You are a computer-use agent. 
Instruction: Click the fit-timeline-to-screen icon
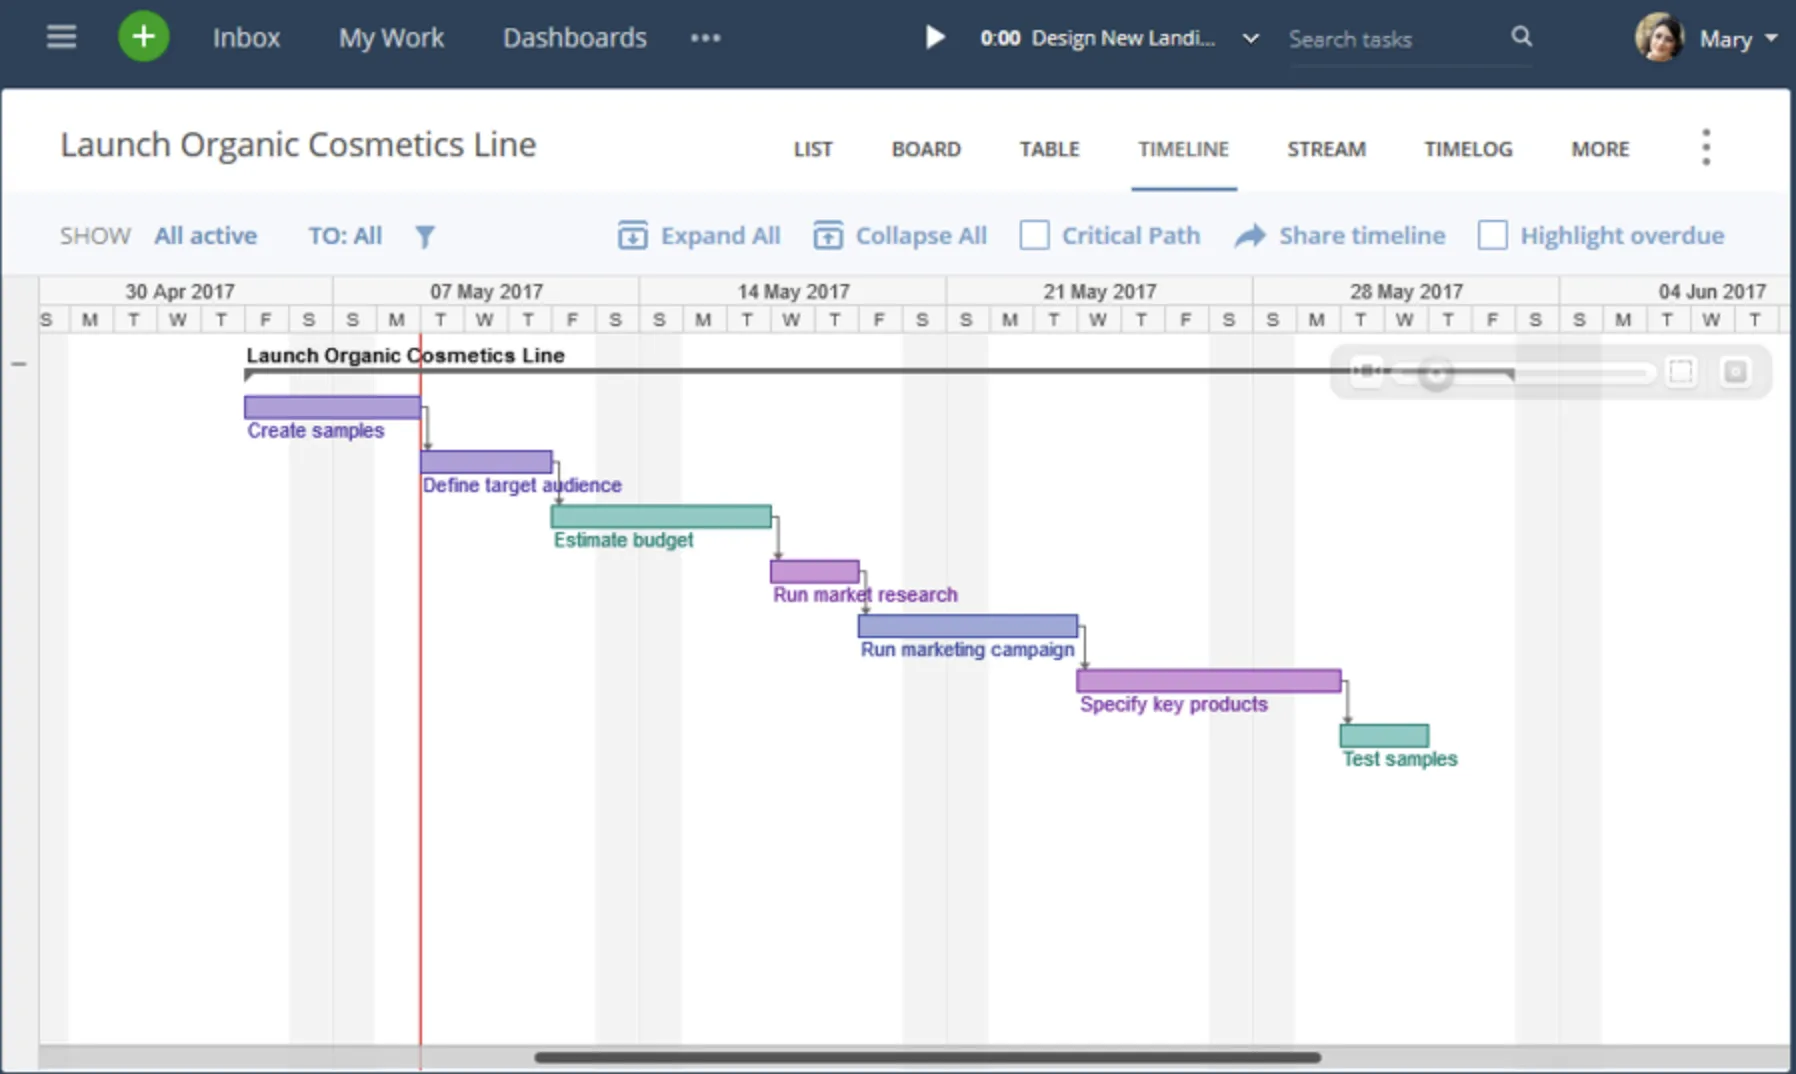1681,371
